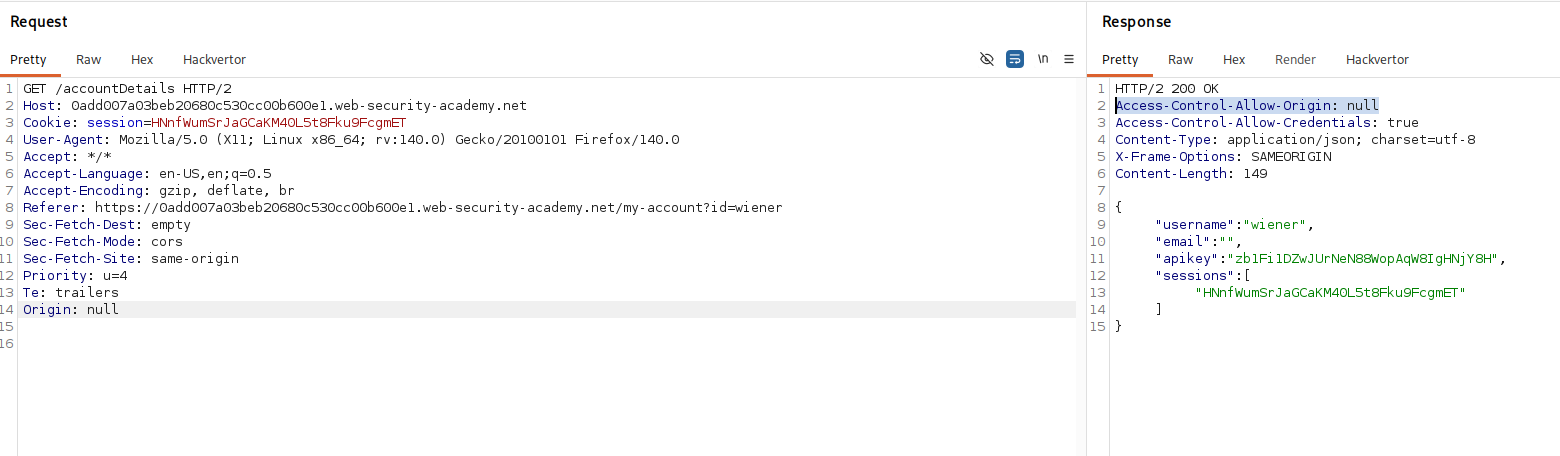Switch to the Response Raw tab

pos(1180,59)
